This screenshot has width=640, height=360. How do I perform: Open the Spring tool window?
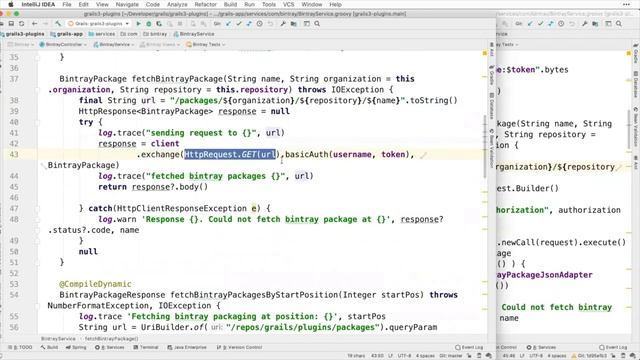(x=76, y=347)
